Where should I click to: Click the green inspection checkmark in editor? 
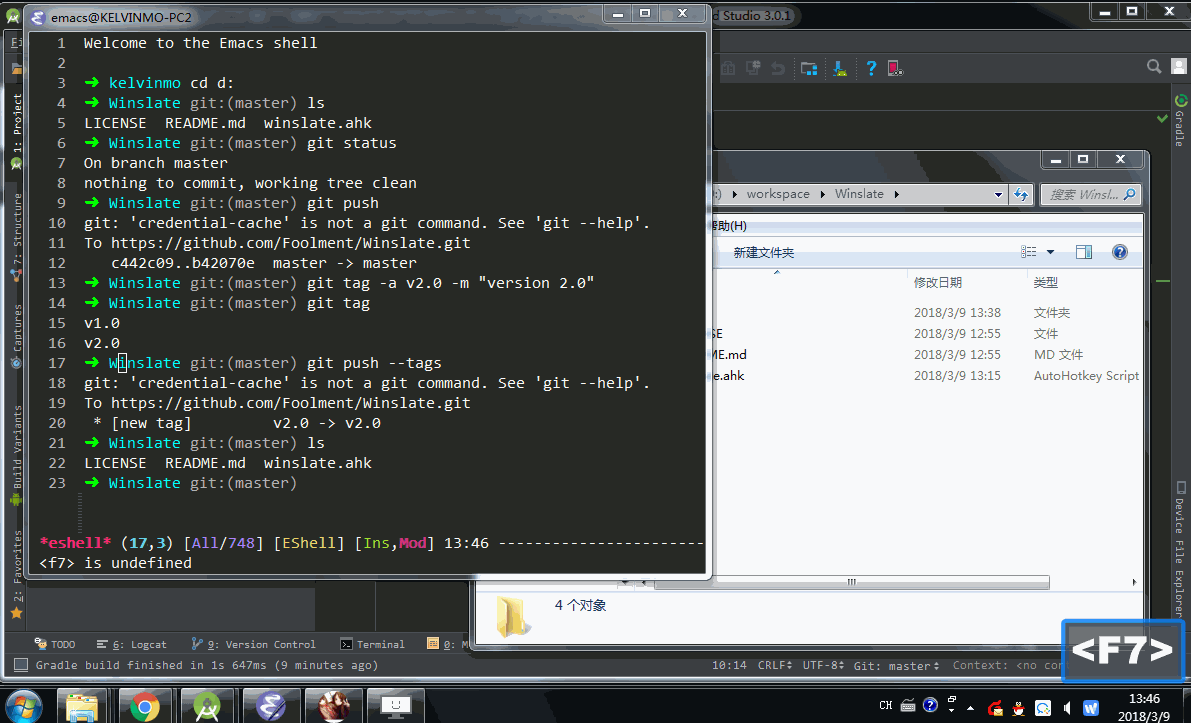(1162, 118)
